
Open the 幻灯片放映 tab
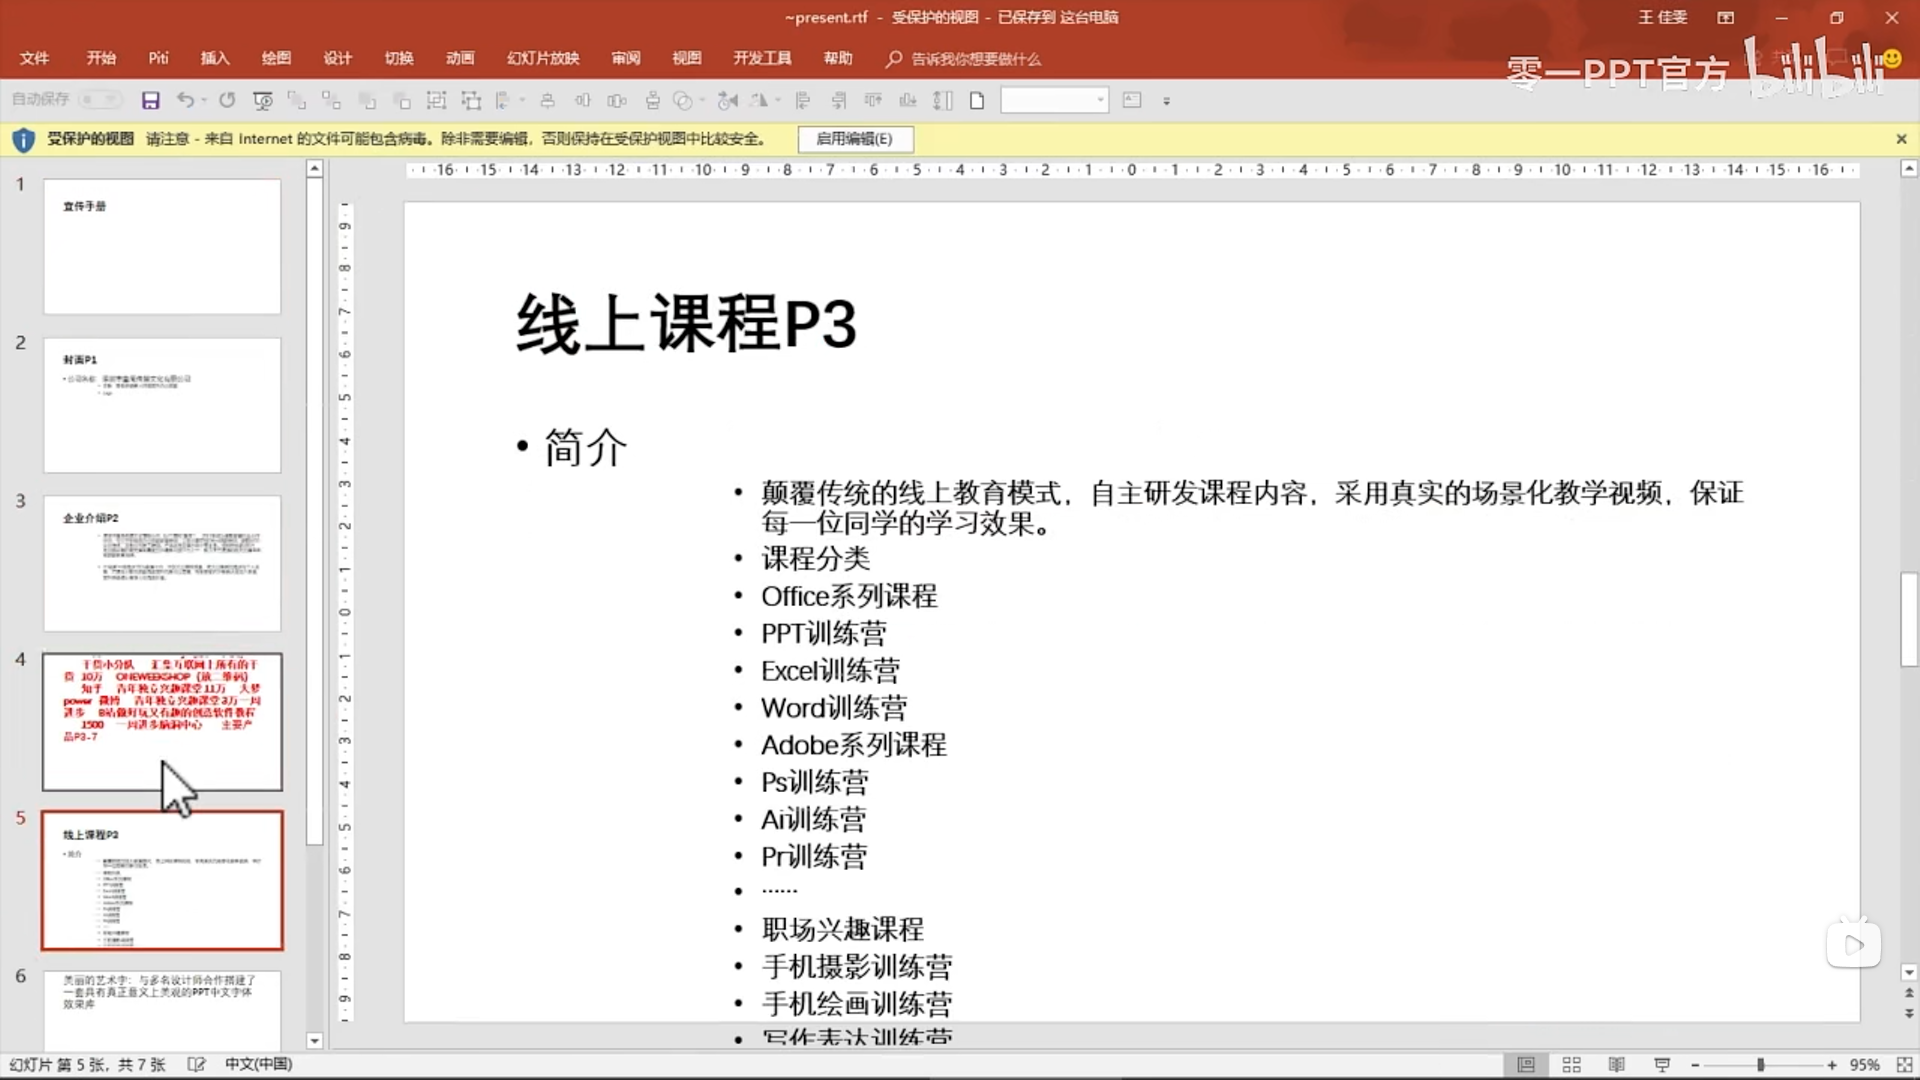[543, 58]
